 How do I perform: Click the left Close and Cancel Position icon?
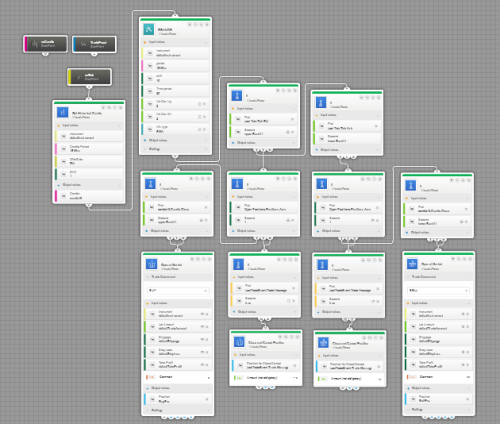pos(239,342)
